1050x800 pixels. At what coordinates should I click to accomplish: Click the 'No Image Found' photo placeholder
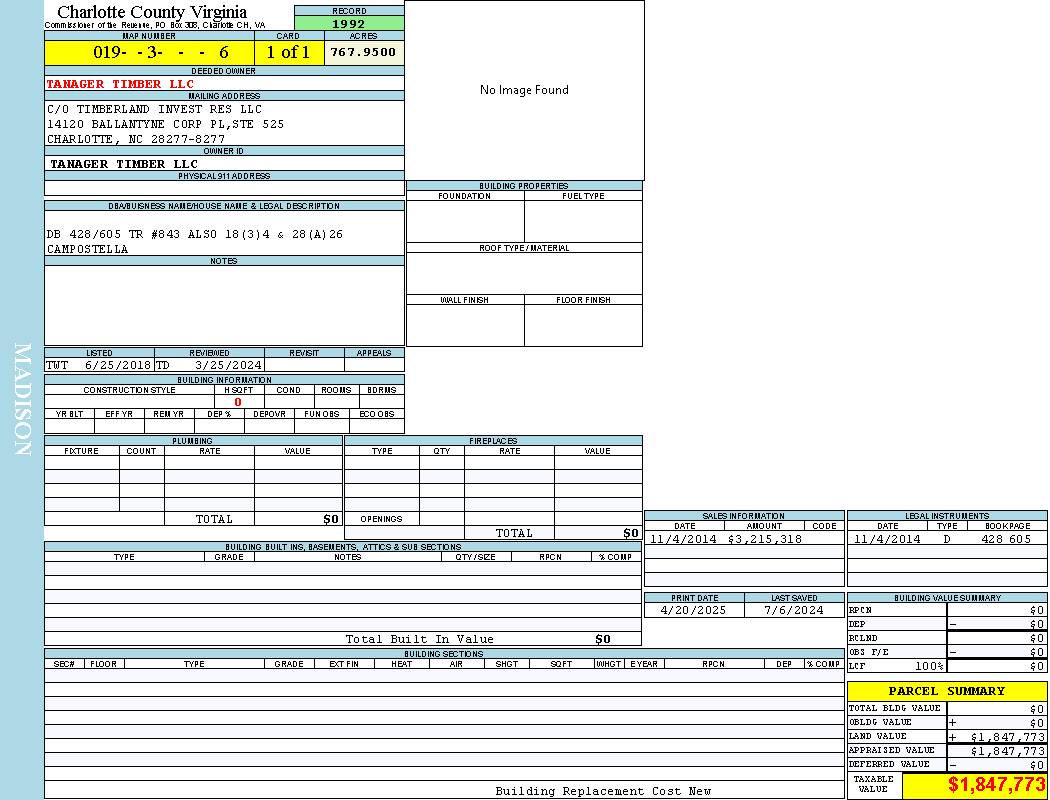524,90
